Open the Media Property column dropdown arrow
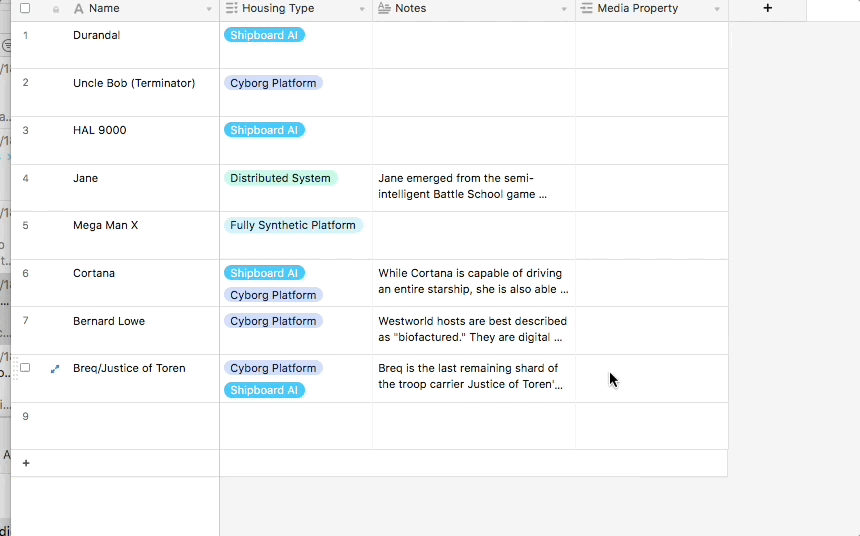This screenshot has width=860, height=536. click(717, 9)
